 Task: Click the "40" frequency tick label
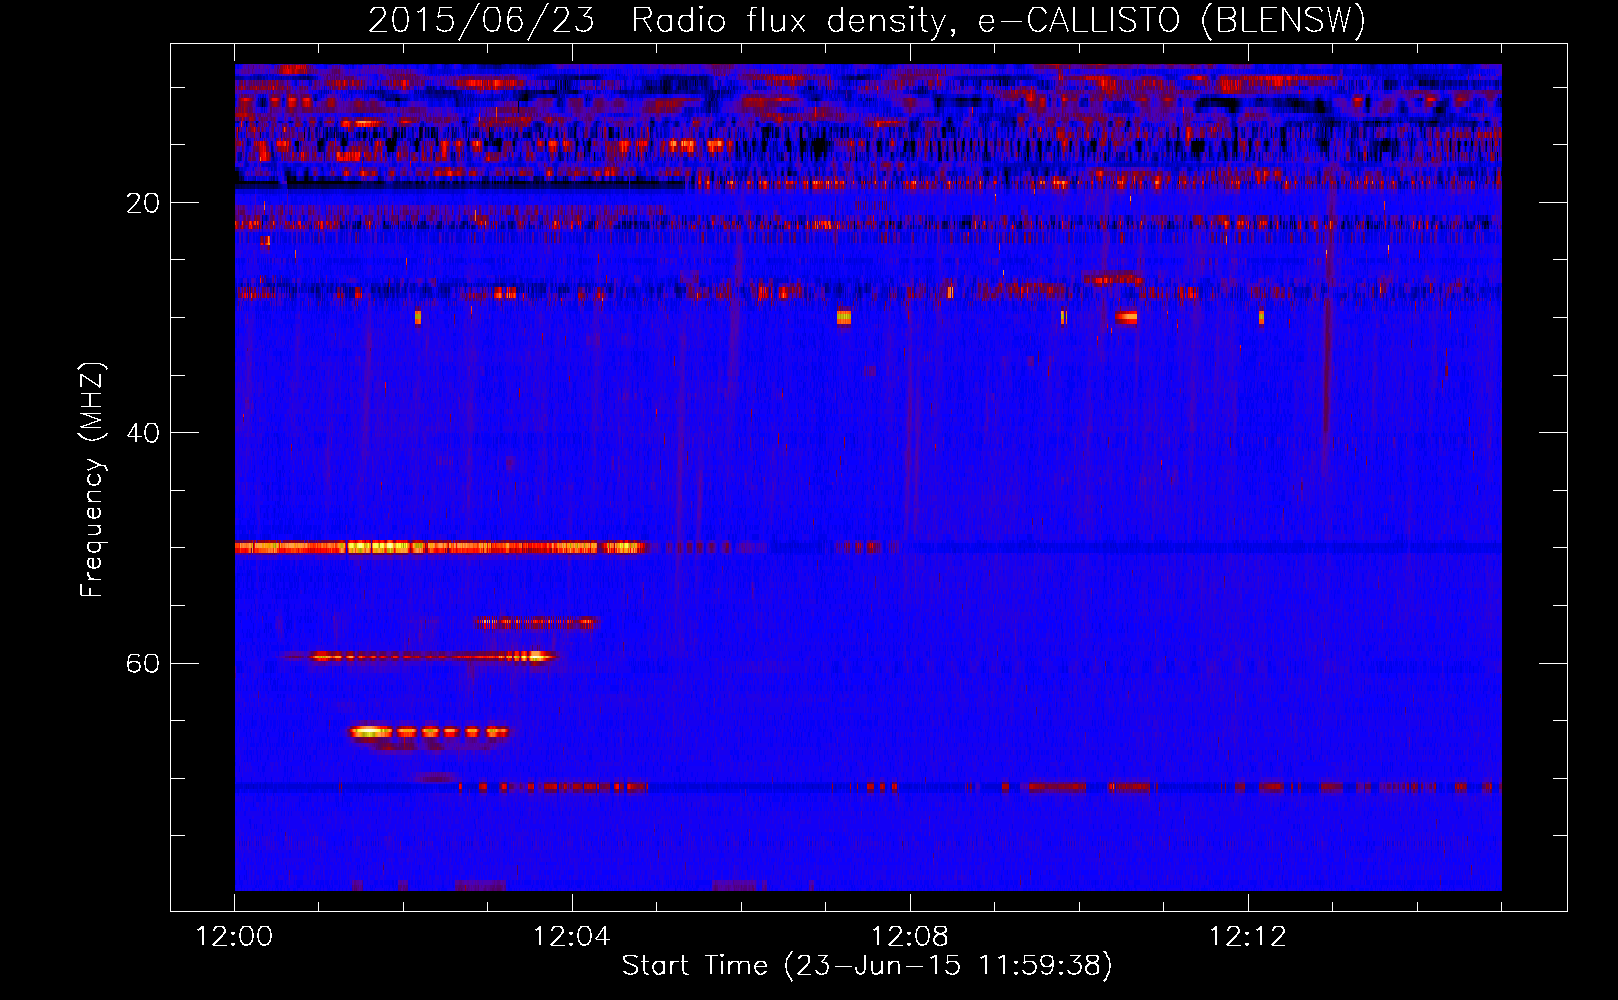pyautogui.click(x=143, y=433)
